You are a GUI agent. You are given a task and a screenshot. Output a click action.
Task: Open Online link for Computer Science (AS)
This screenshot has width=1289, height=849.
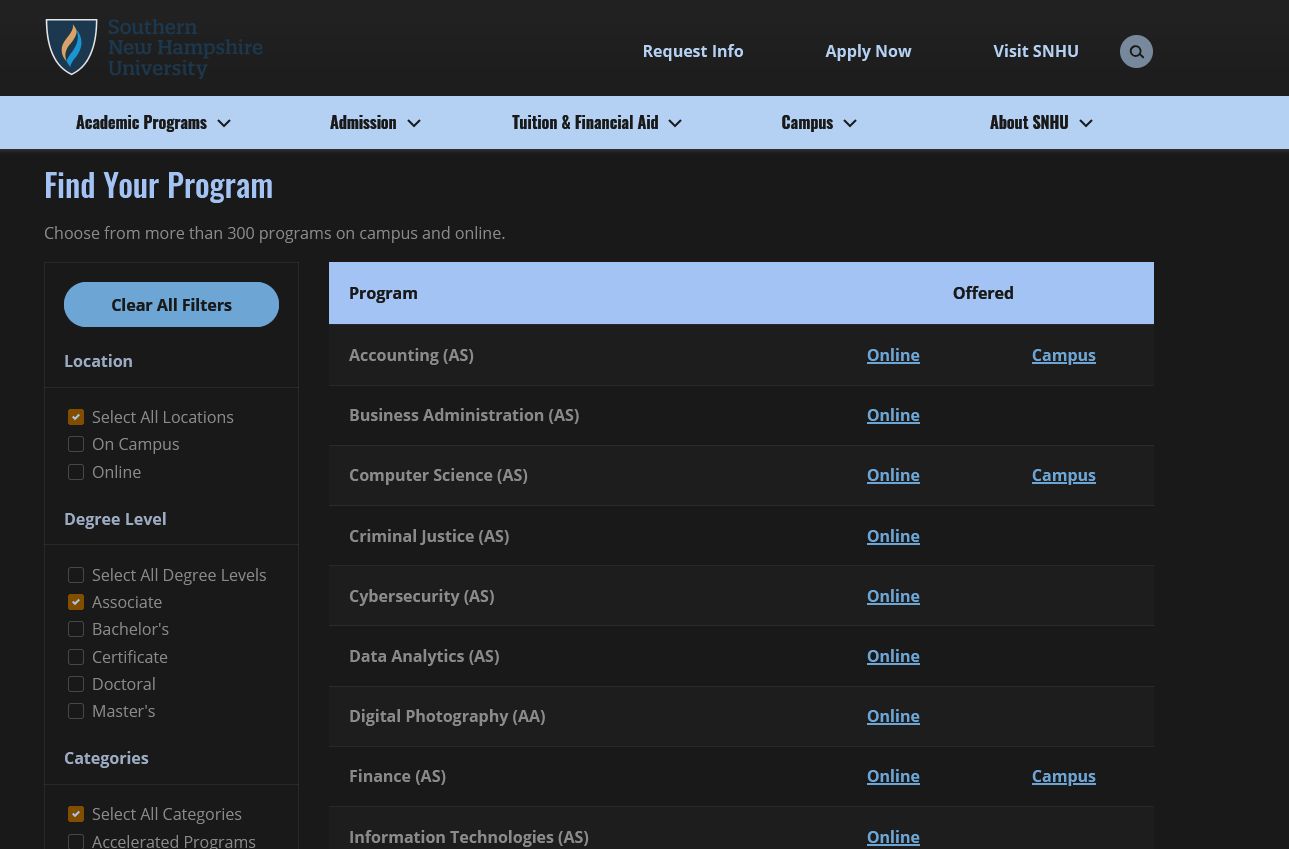(x=893, y=475)
